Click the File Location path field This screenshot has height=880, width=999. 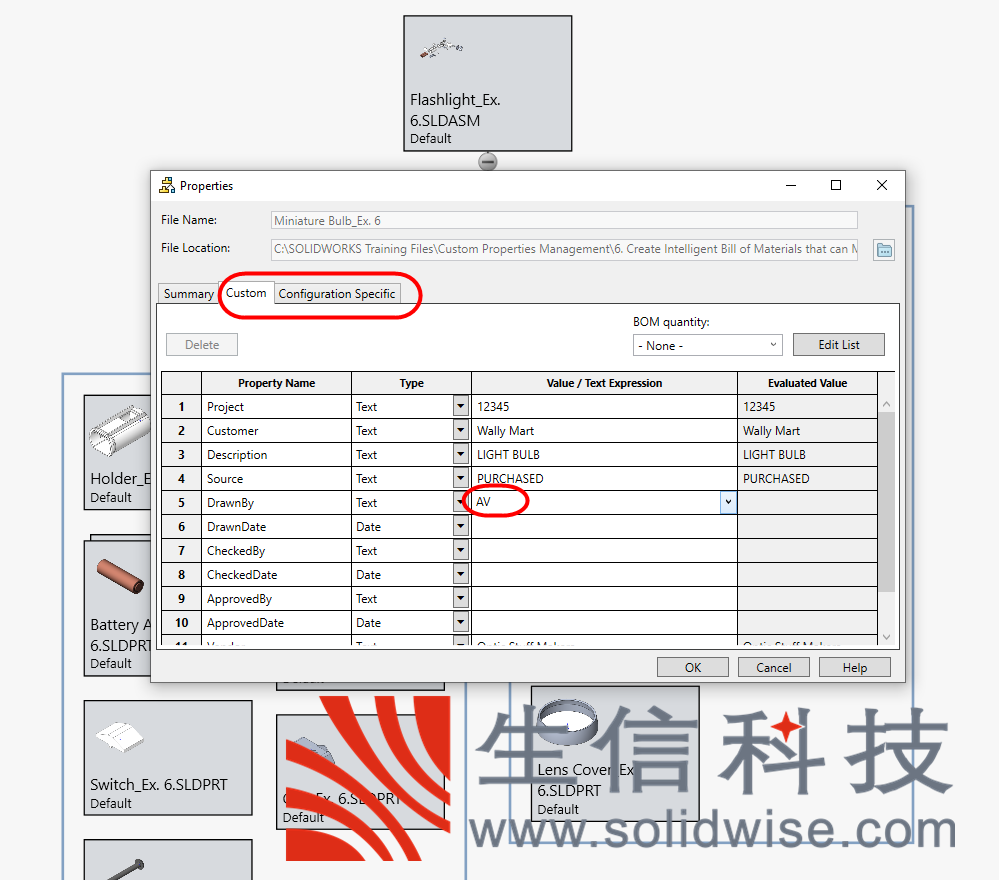564,249
